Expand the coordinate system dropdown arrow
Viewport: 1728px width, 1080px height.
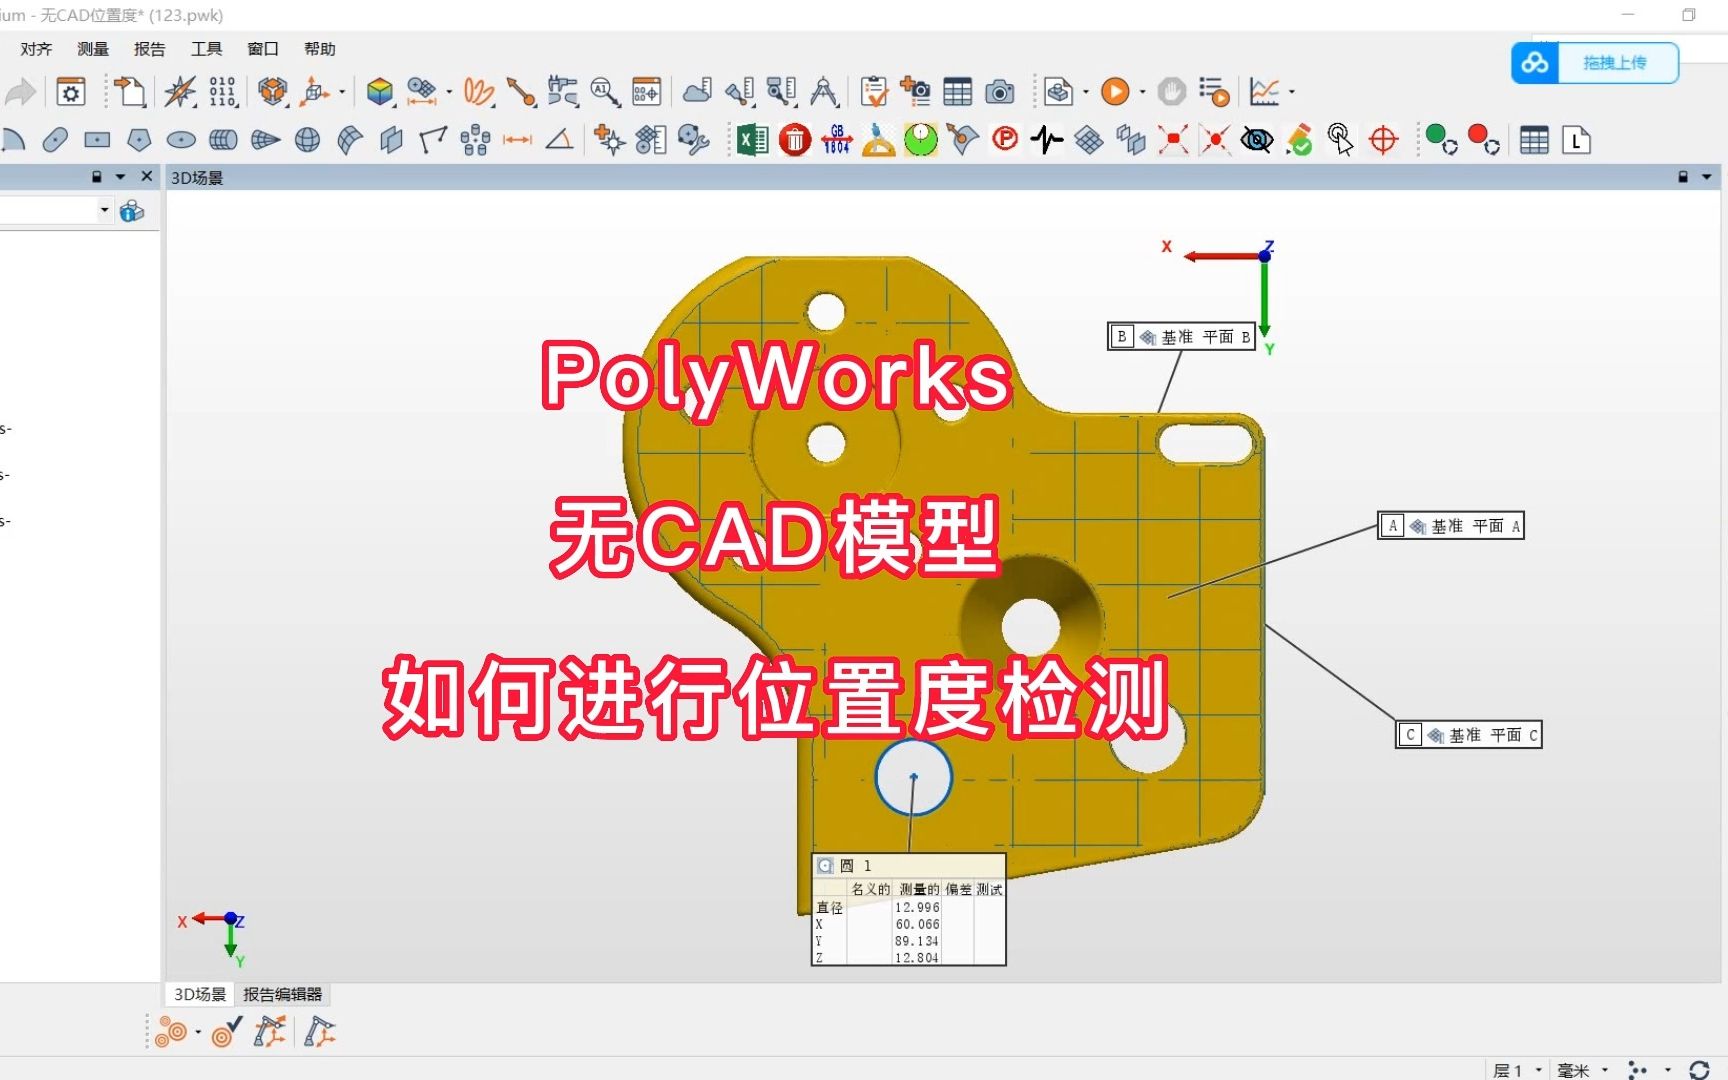pyautogui.click(x=342, y=93)
